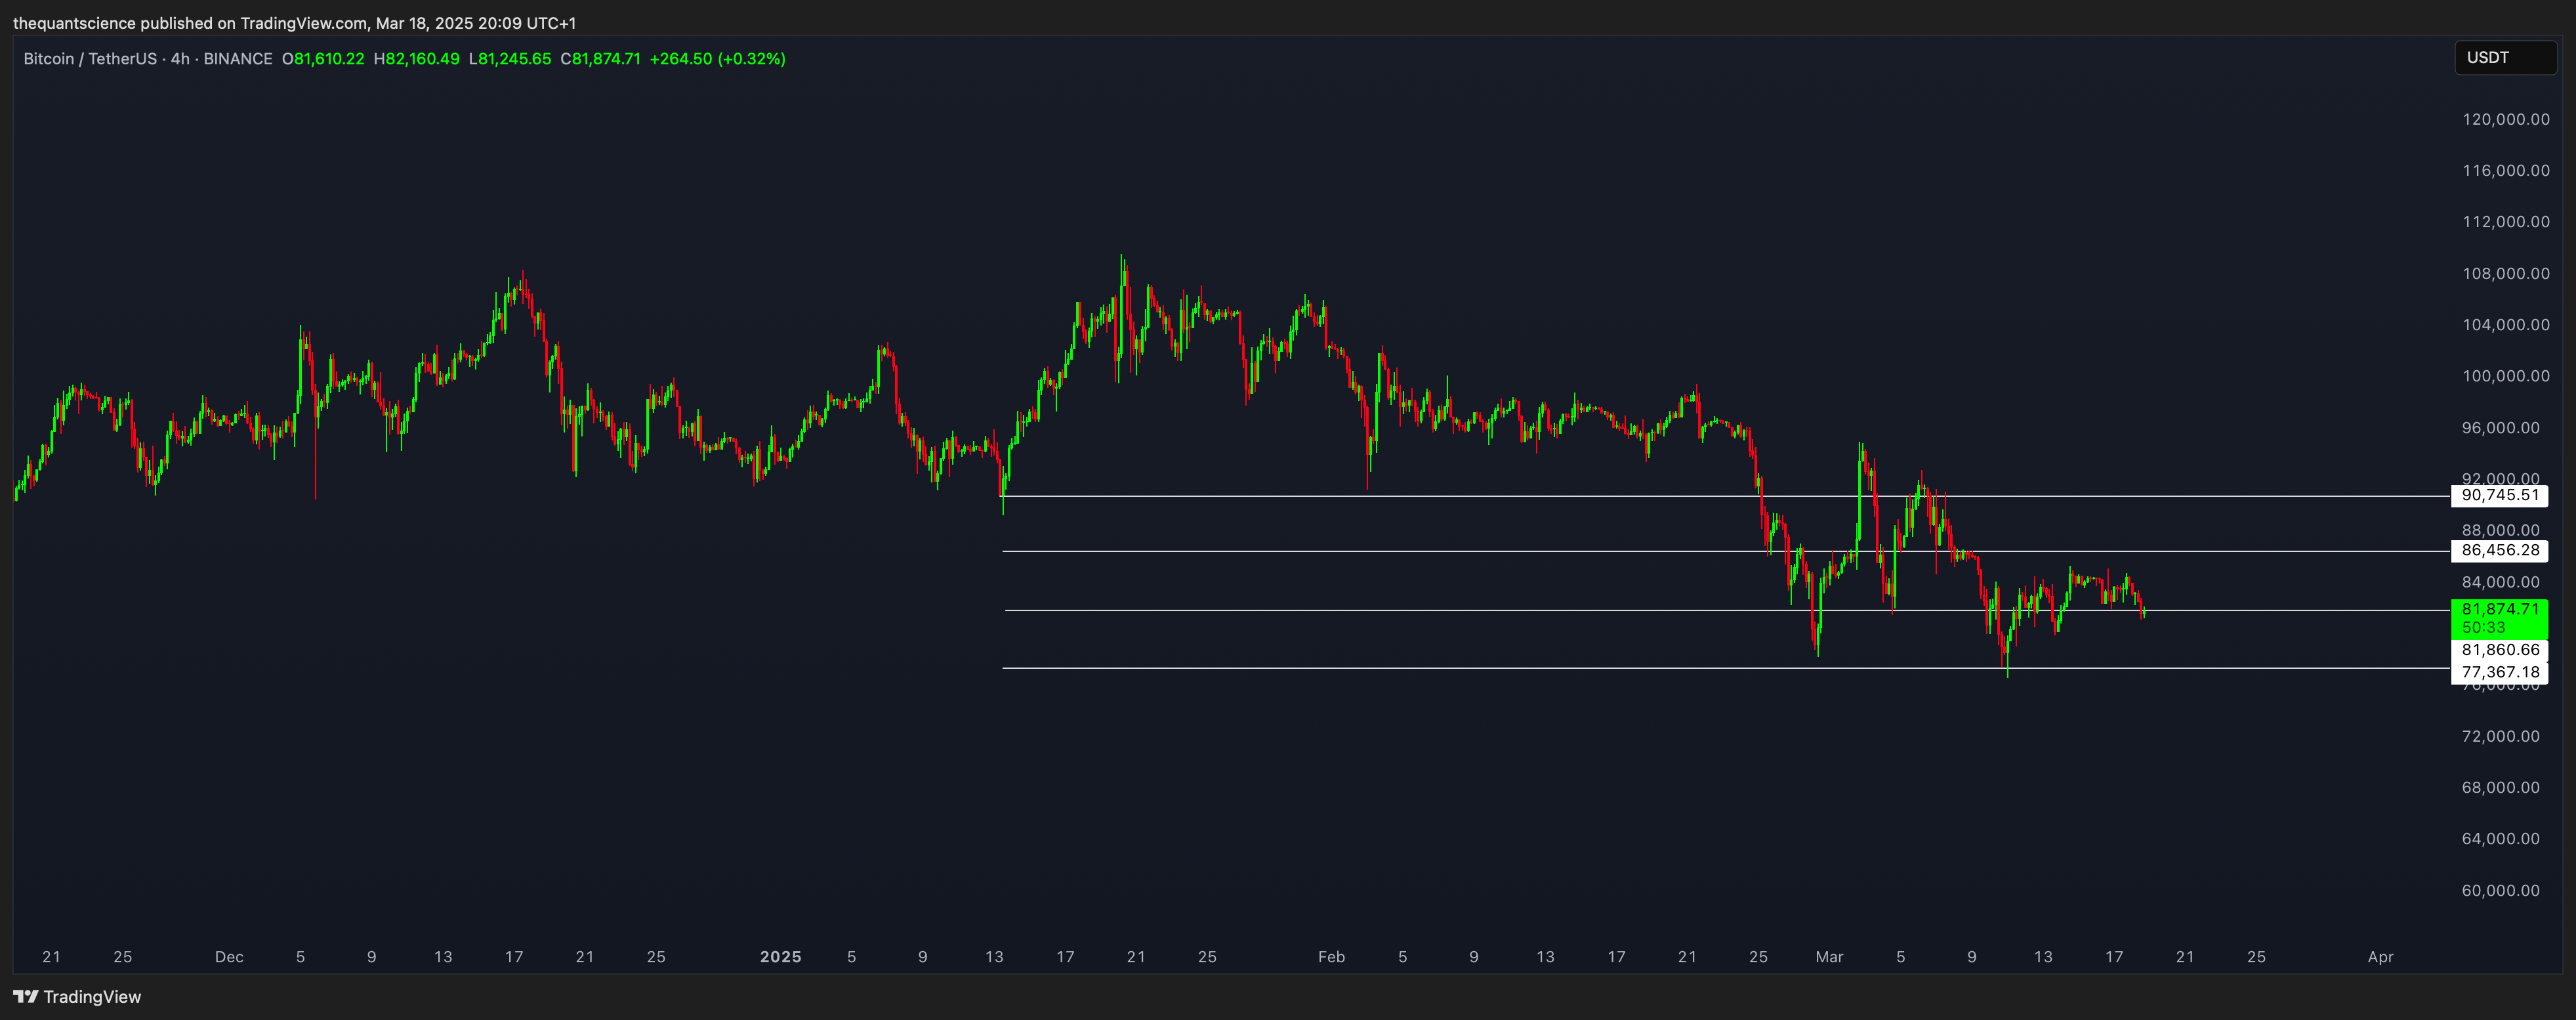Click the 116,000.00 price axis value
Image resolution: width=2576 pixels, height=1020 pixels.
tap(2505, 171)
